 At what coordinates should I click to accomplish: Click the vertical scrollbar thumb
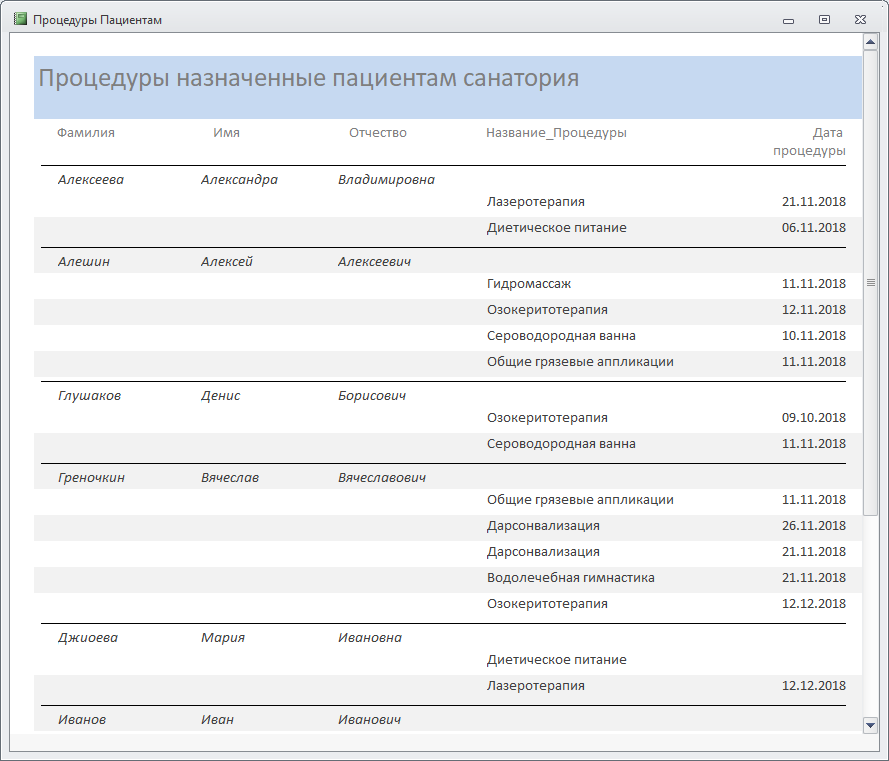click(870, 282)
